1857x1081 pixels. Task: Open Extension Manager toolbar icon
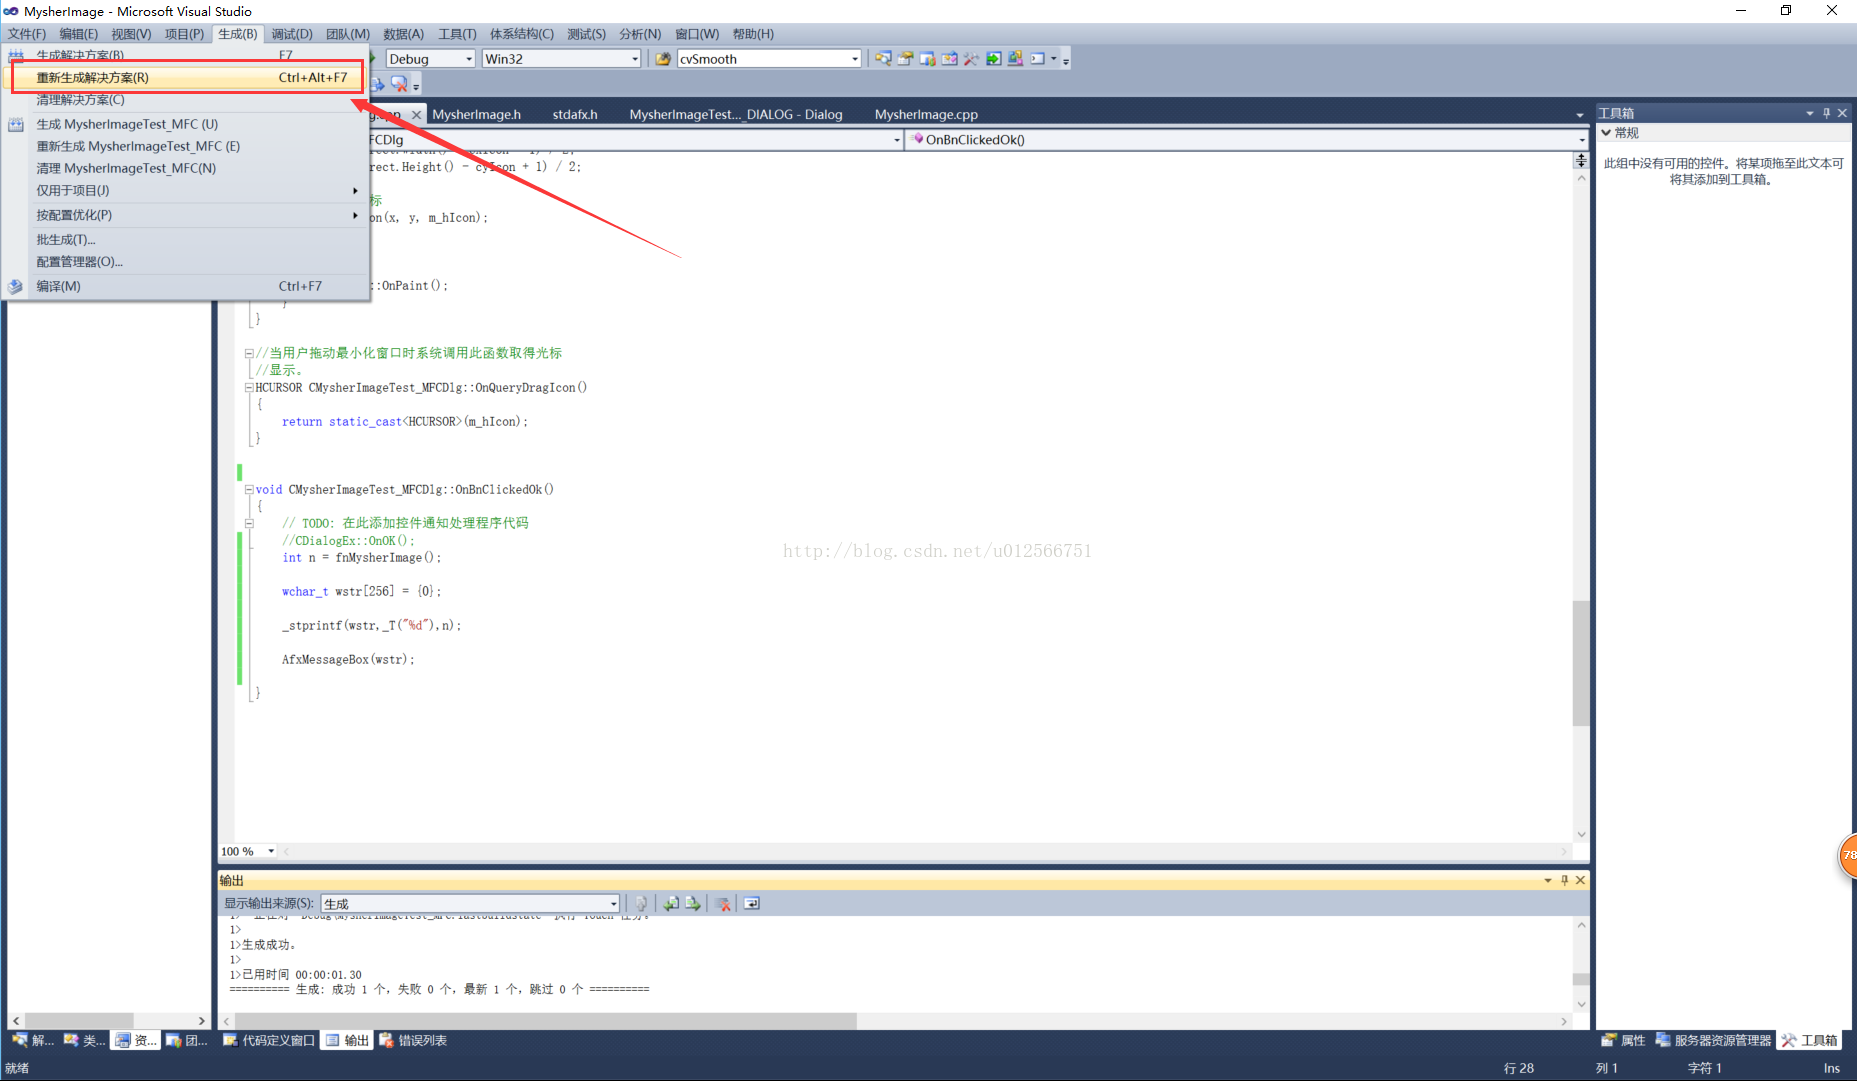1015,59
